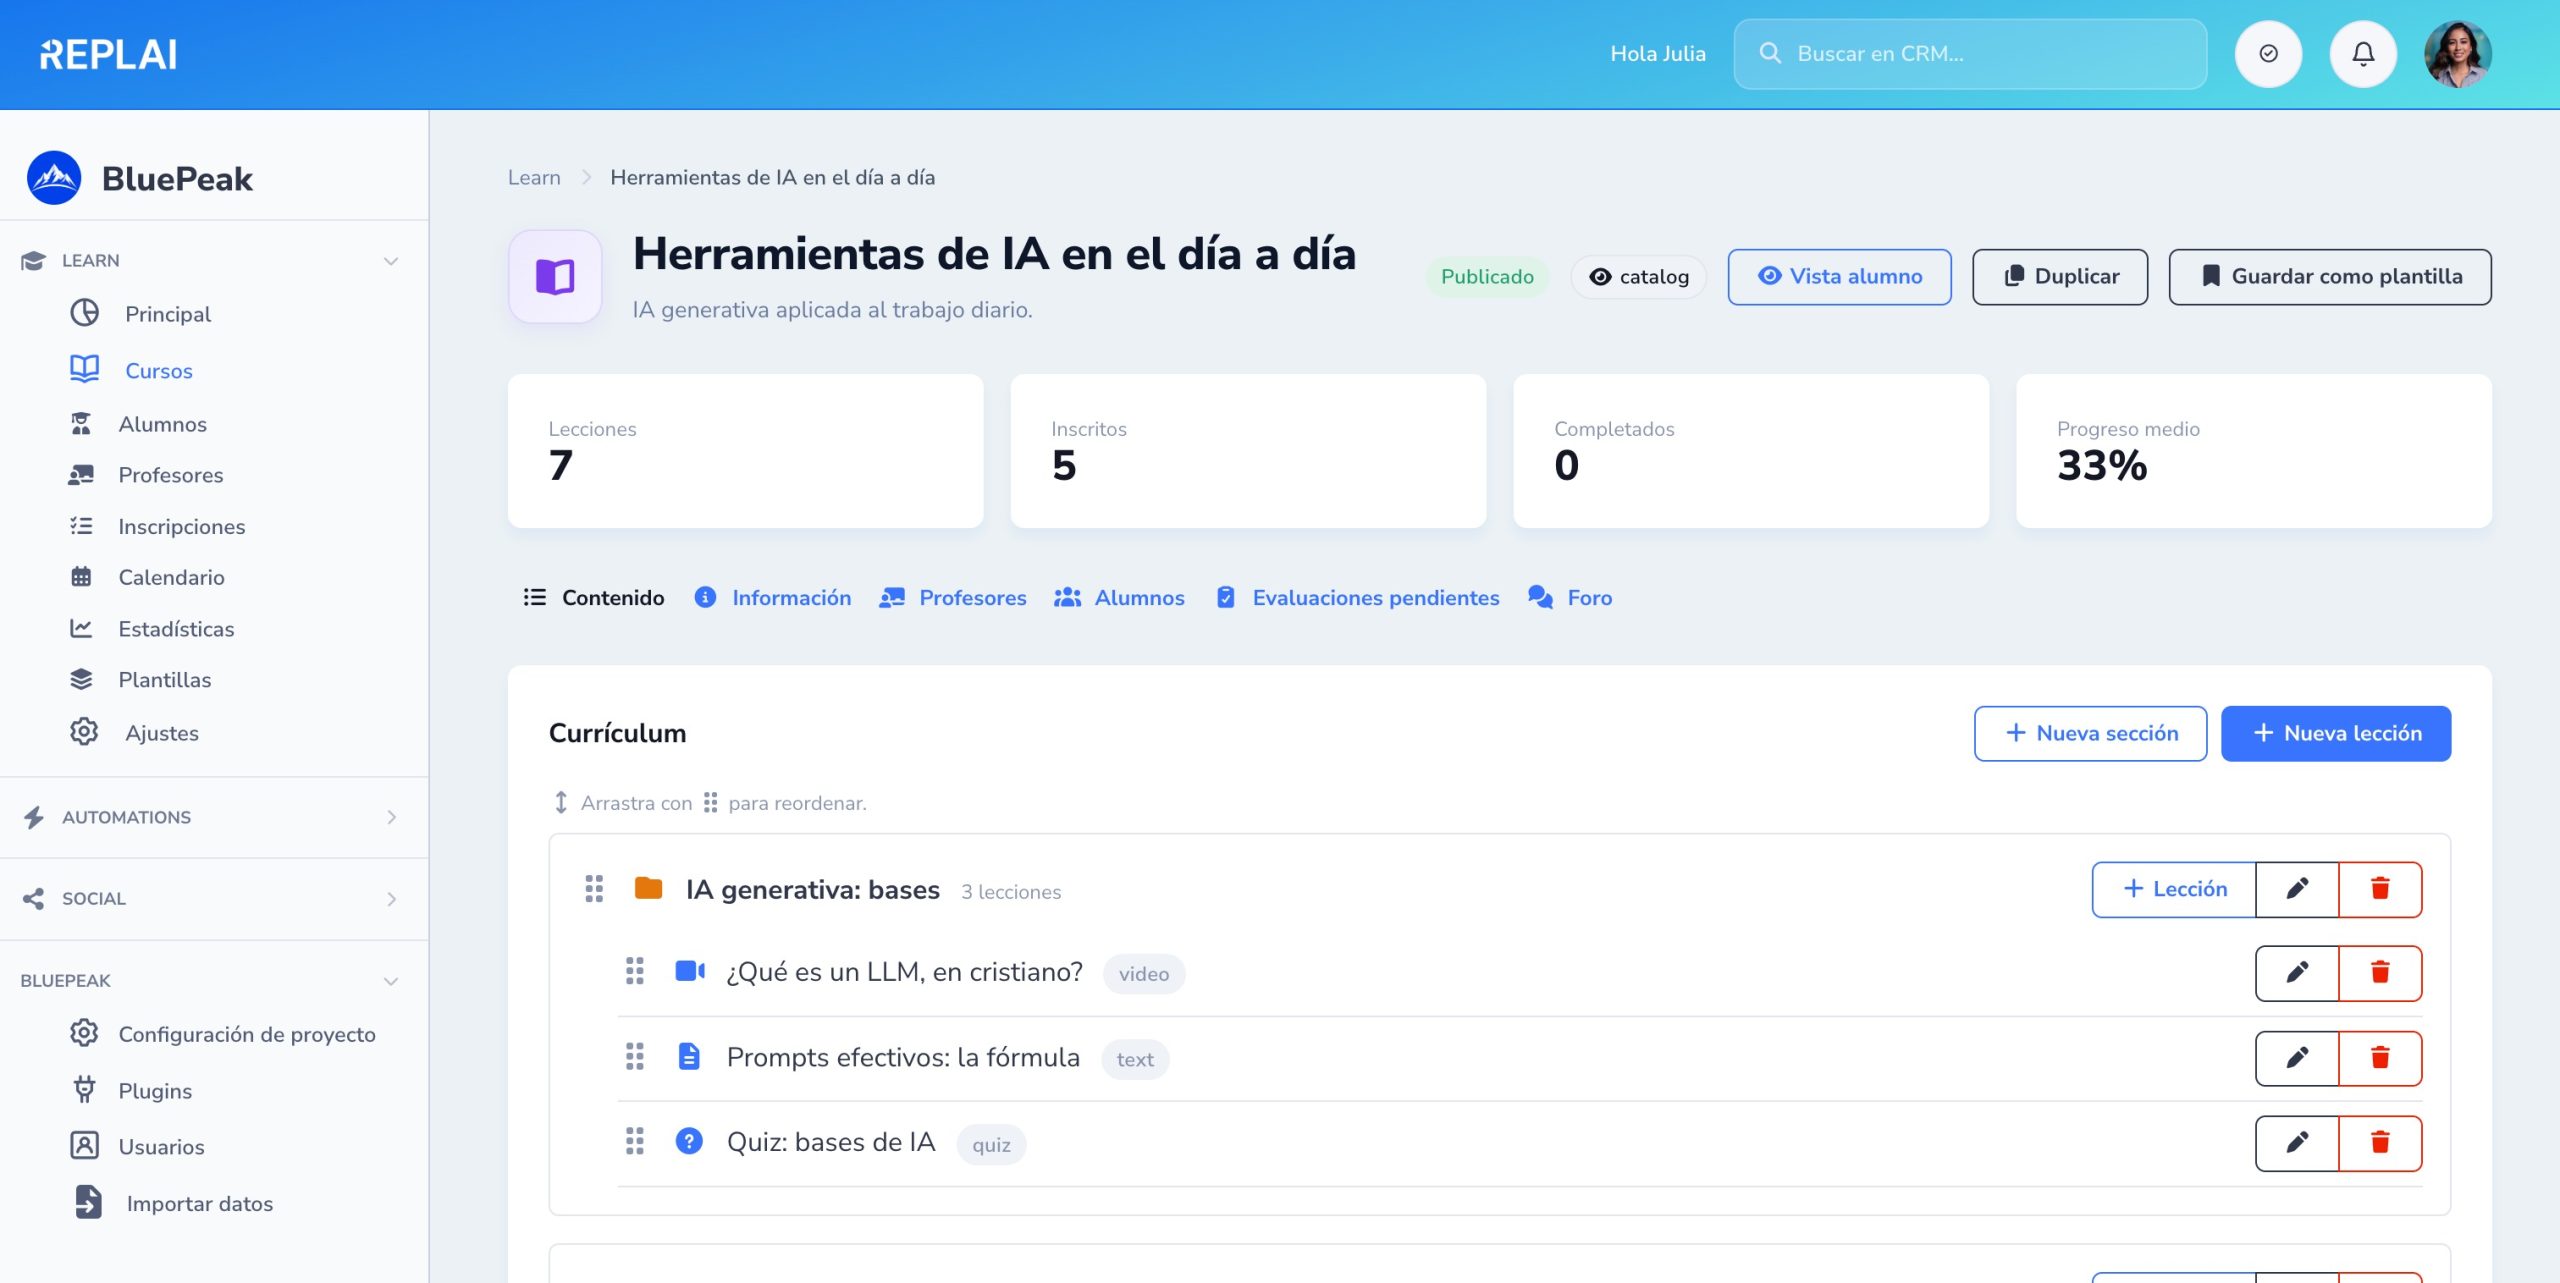Switch to the Alumnos tab
This screenshot has height=1283, width=2560.
tap(1120, 598)
